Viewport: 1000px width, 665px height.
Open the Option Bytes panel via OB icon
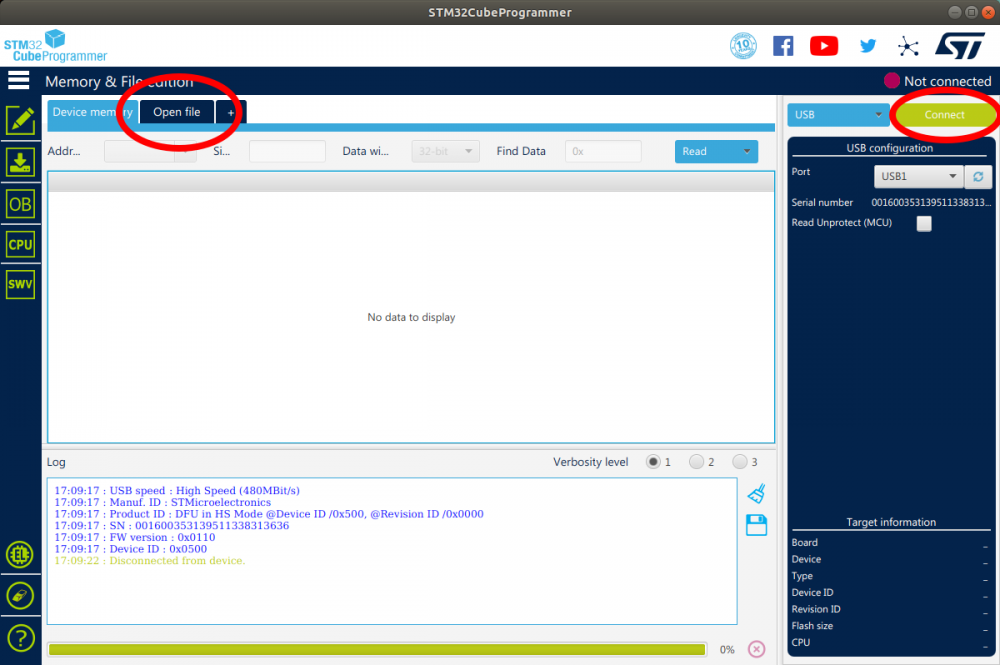[x=21, y=203]
